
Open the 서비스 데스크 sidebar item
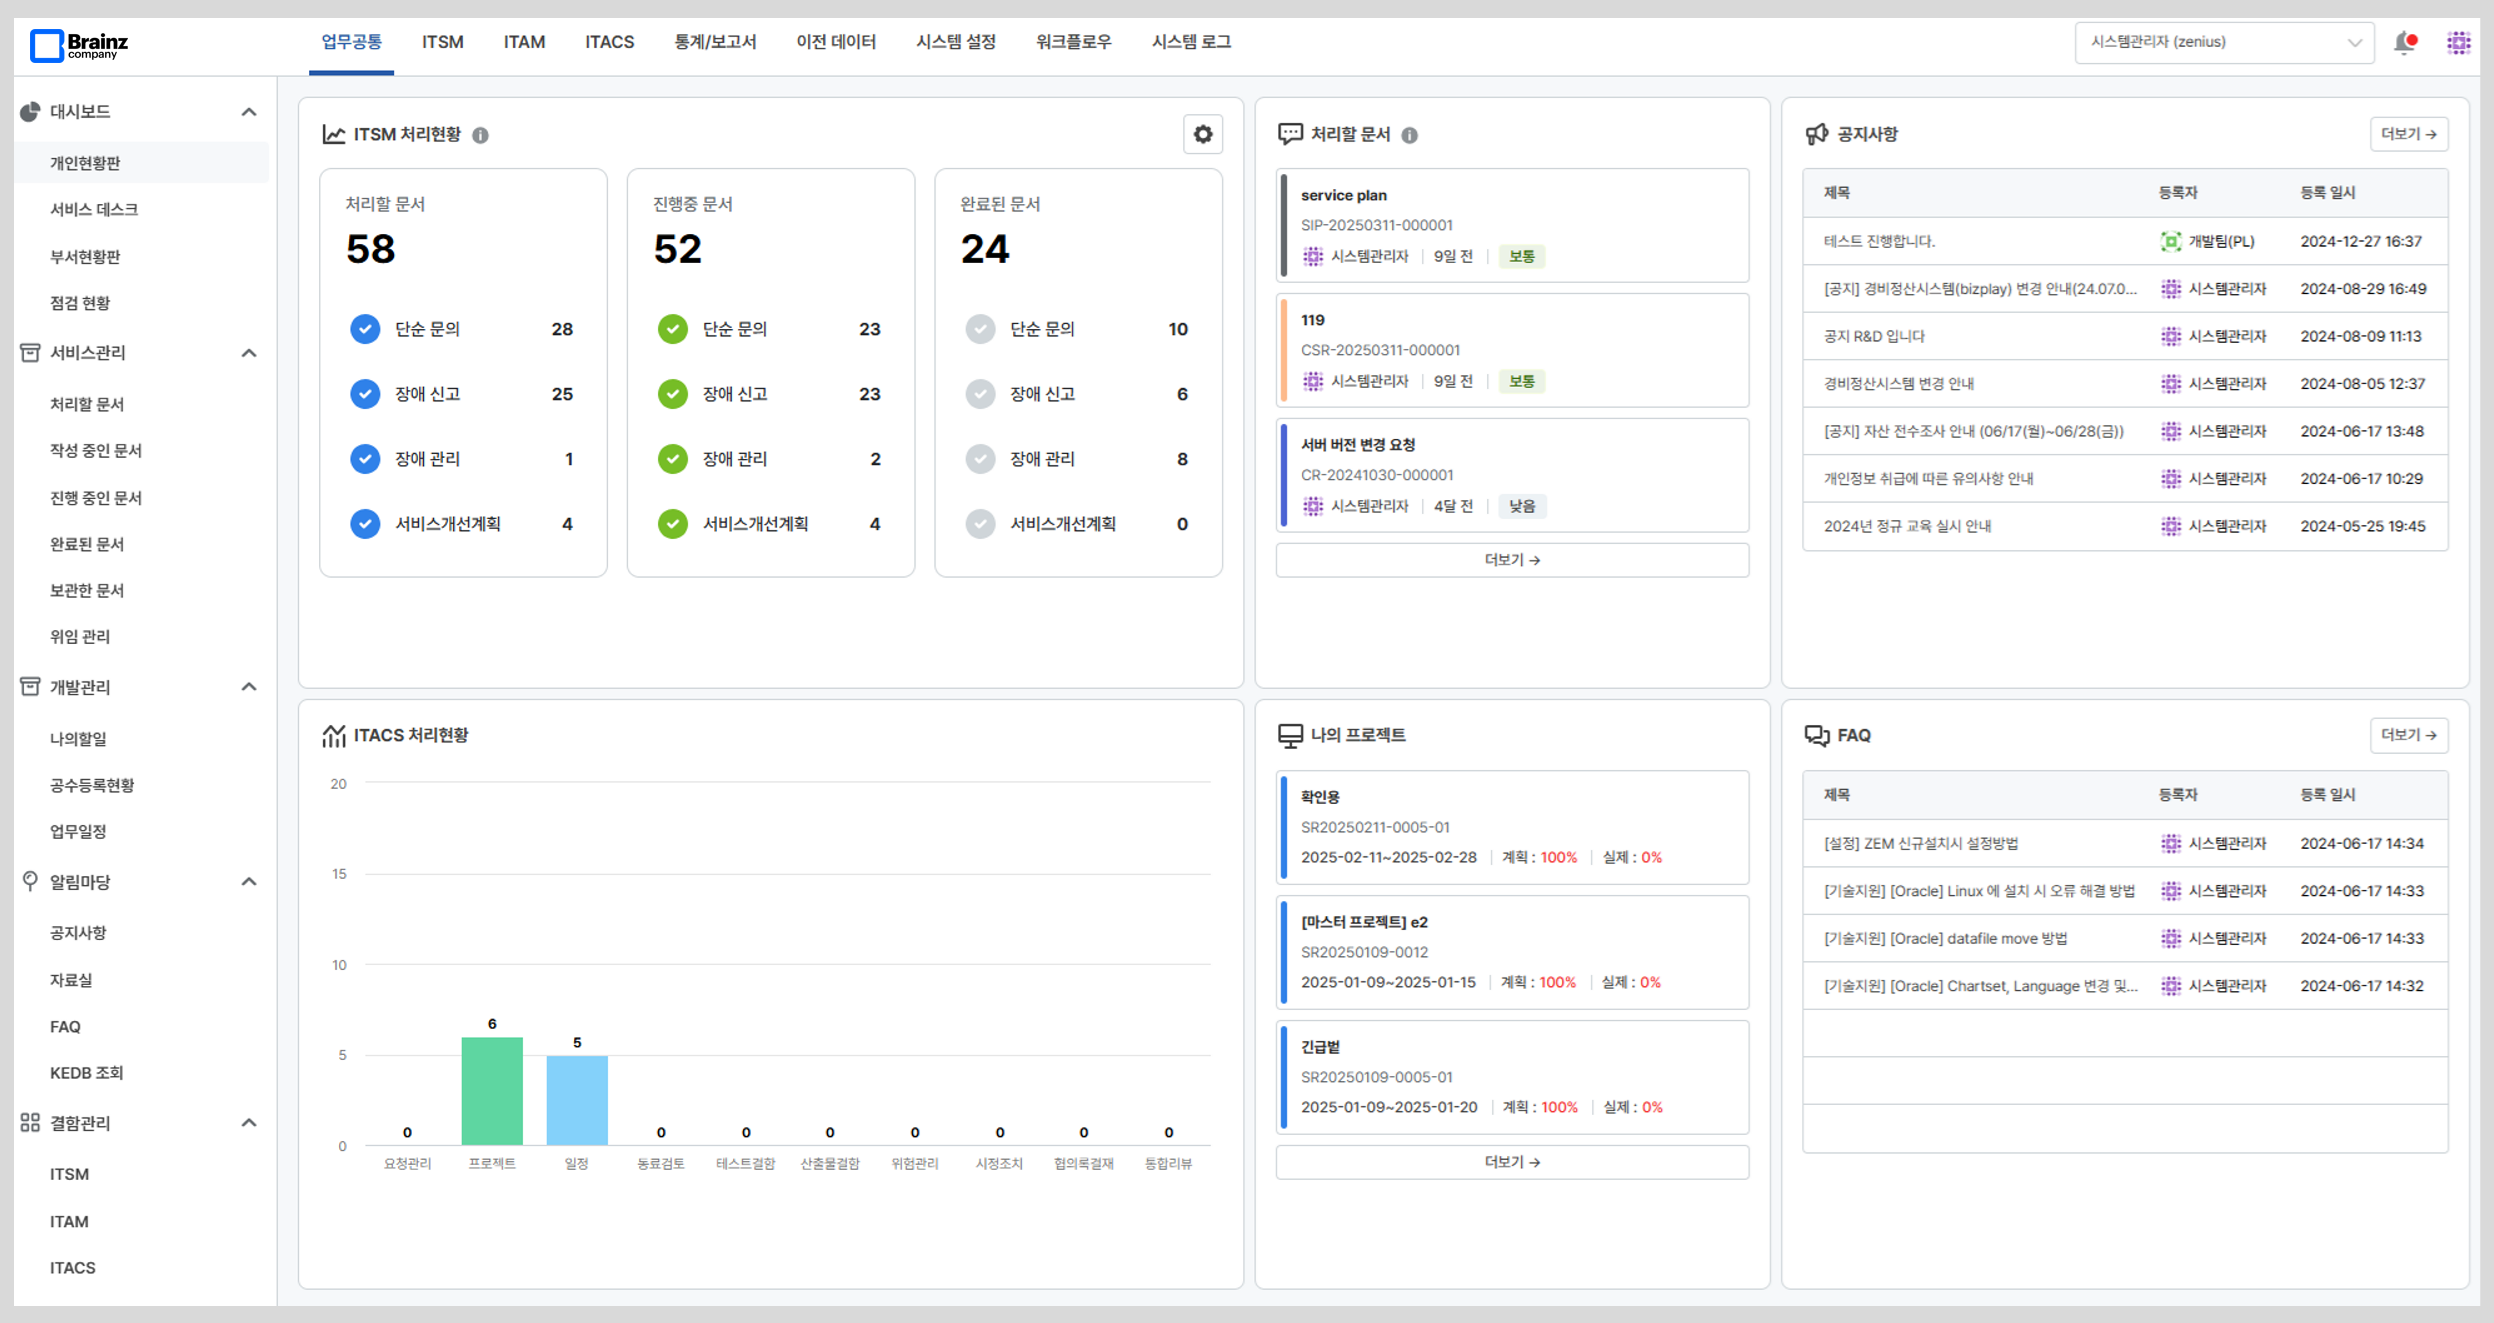[94, 209]
